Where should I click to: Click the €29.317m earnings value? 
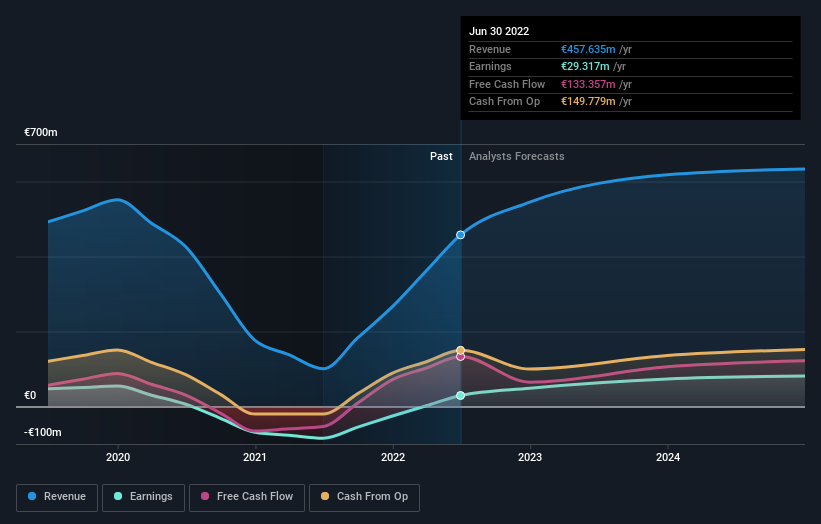[x=585, y=66]
